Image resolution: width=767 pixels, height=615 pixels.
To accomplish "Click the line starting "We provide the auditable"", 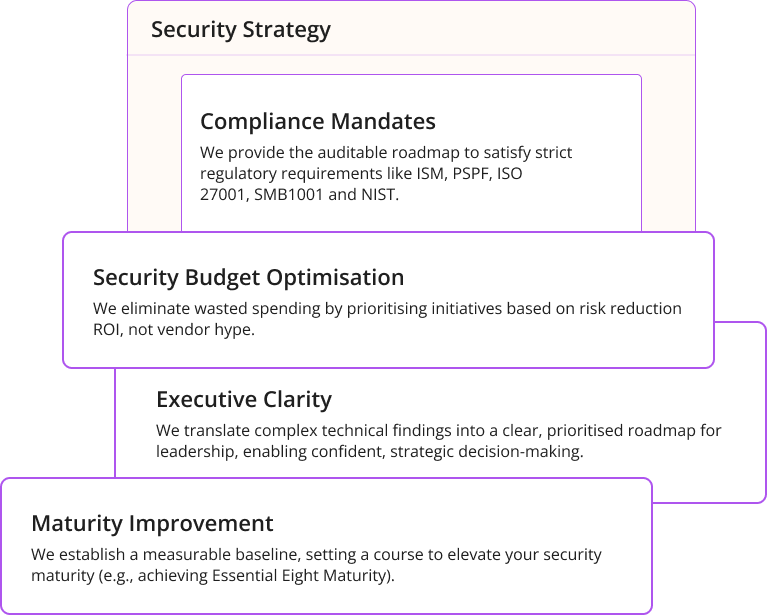I will tap(385, 153).
